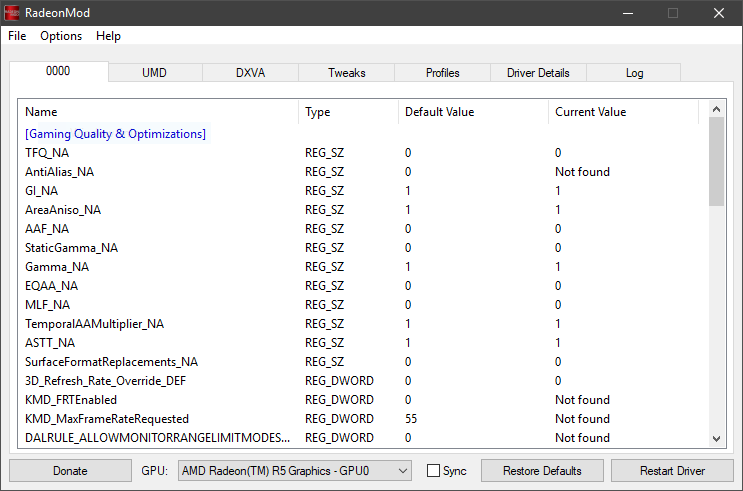Click REG_DWORD type of 3D_Refresh_Rate_Override_DEF
Image resolution: width=743 pixels, height=491 pixels.
(339, 381)
